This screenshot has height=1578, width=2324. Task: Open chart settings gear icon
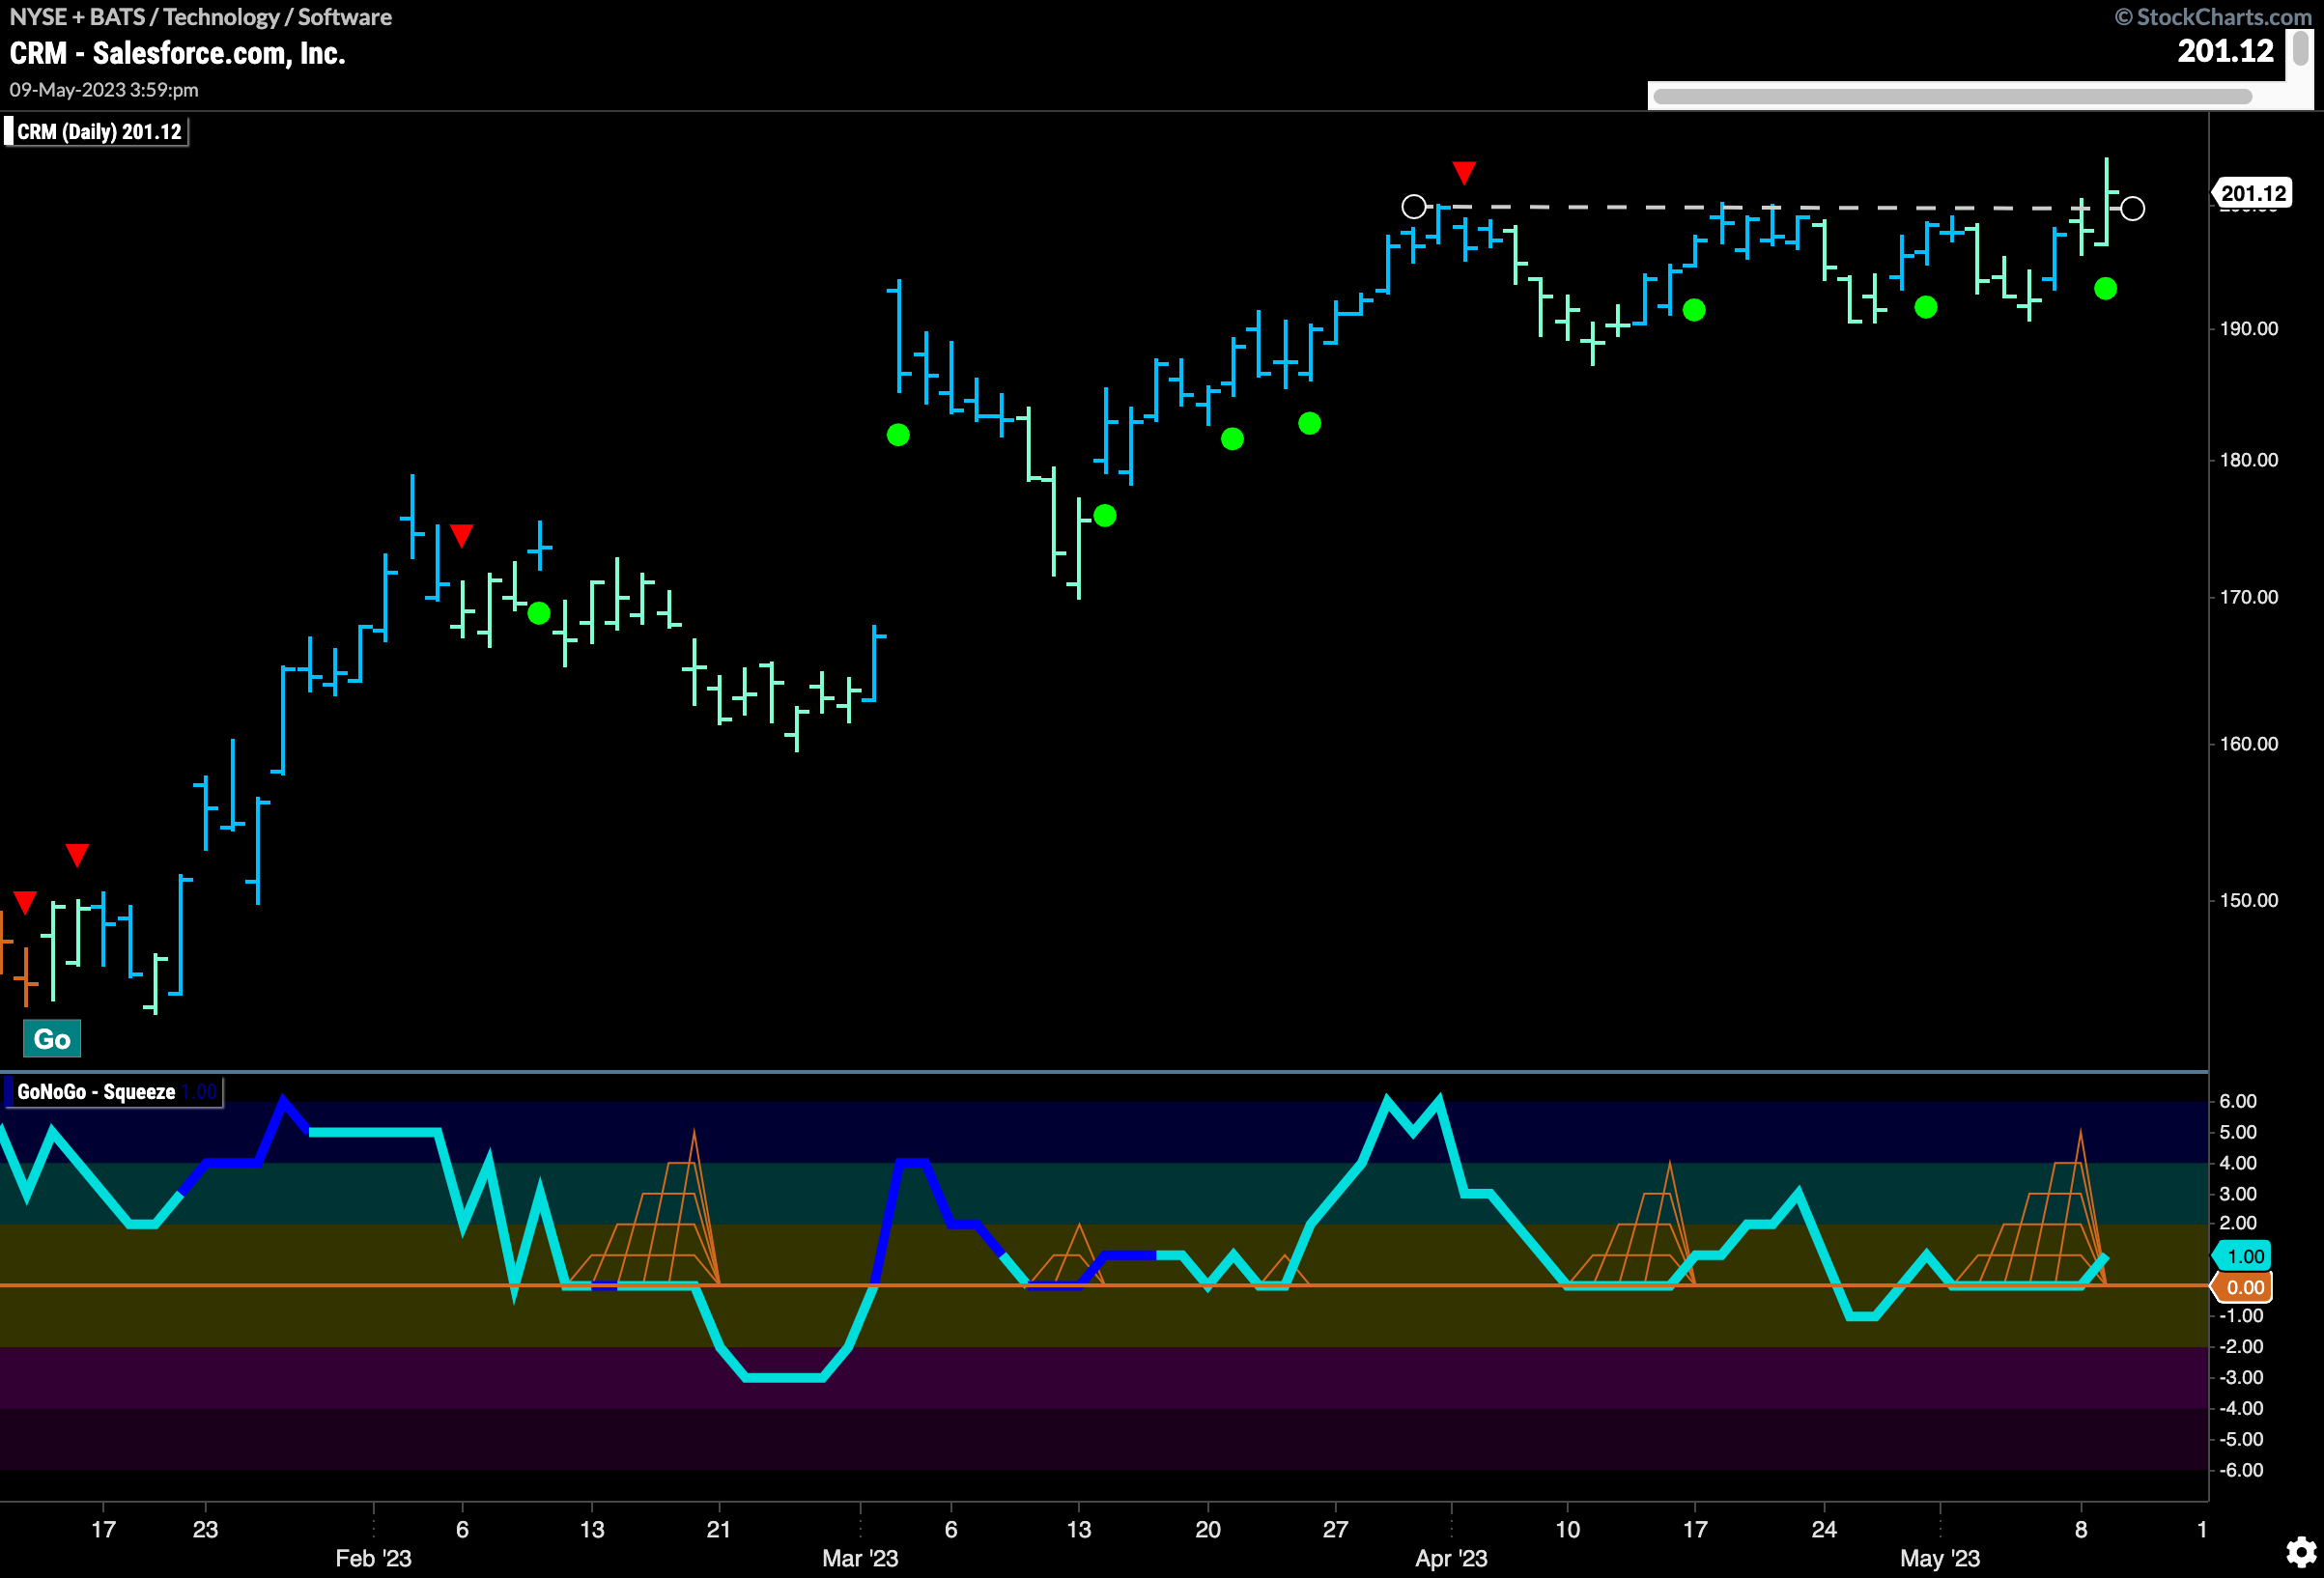click(x=2301, y=1552)
